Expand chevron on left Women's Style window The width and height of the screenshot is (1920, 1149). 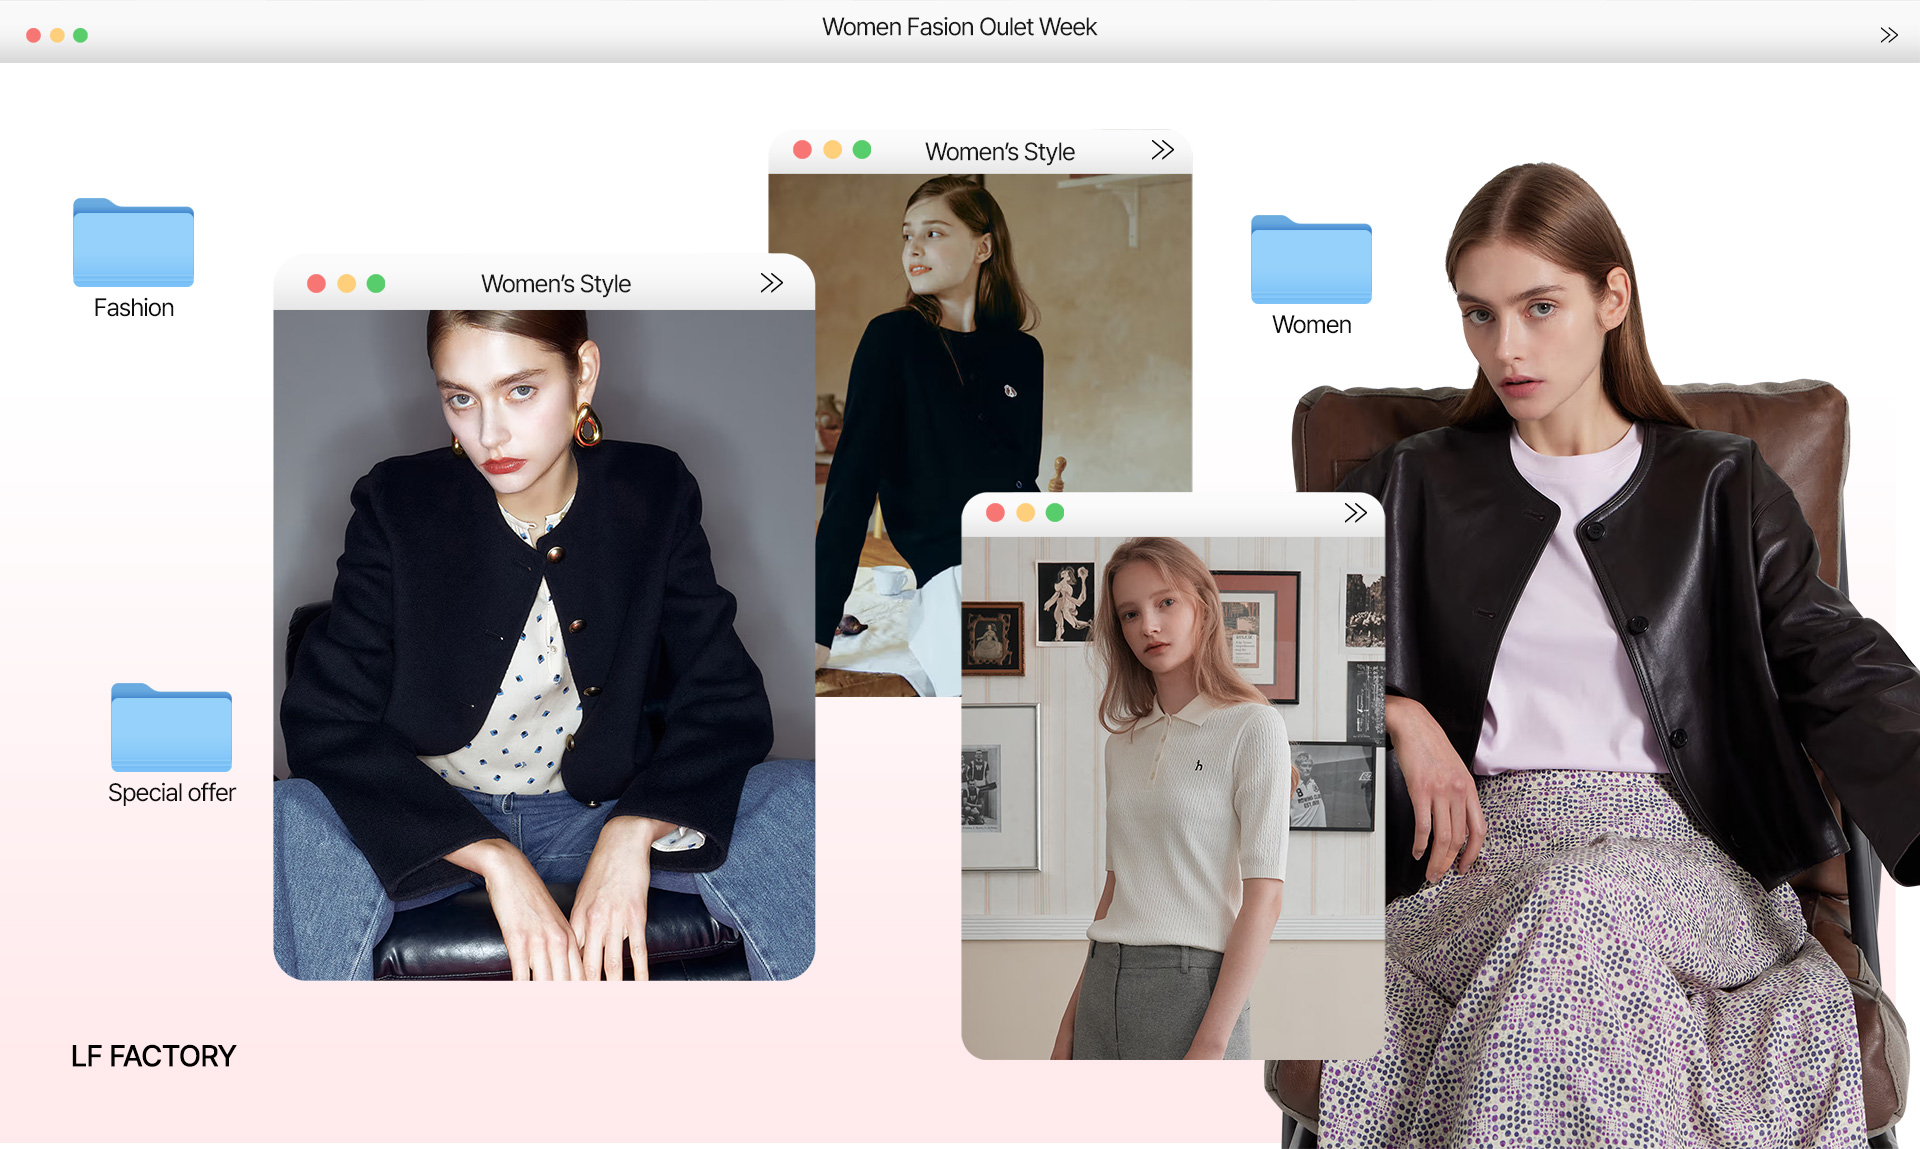click(x=771, y=283)
